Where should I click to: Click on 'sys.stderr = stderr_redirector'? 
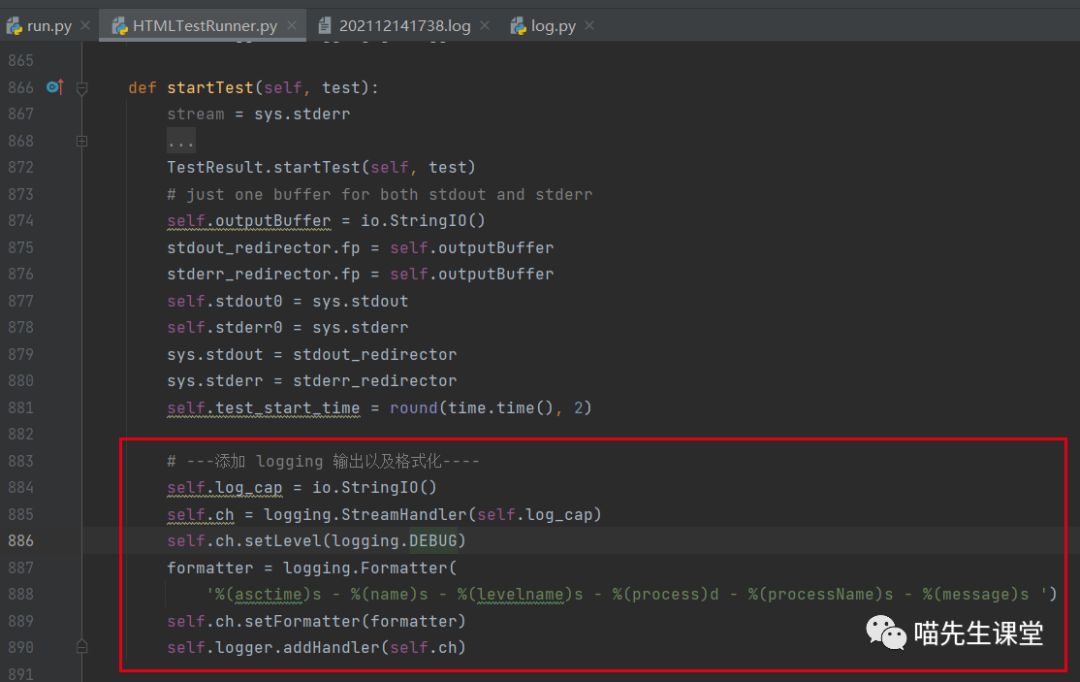pos(311,381)
